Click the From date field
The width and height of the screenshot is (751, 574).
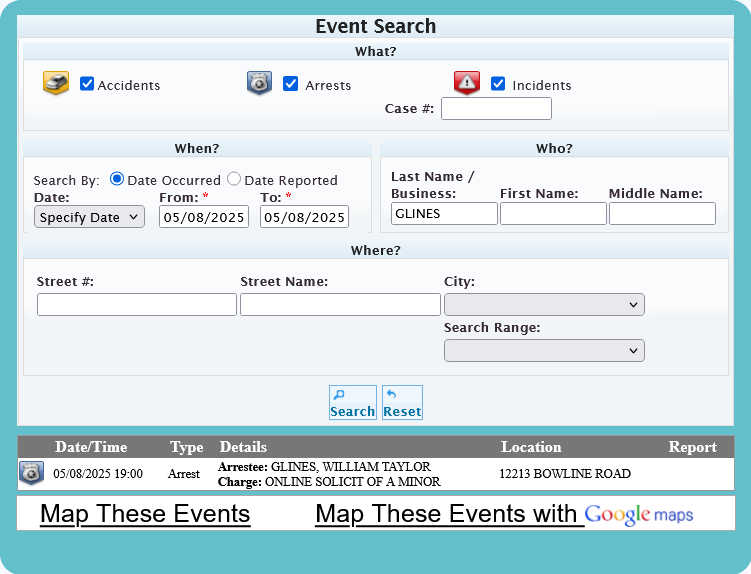point(204,217)
